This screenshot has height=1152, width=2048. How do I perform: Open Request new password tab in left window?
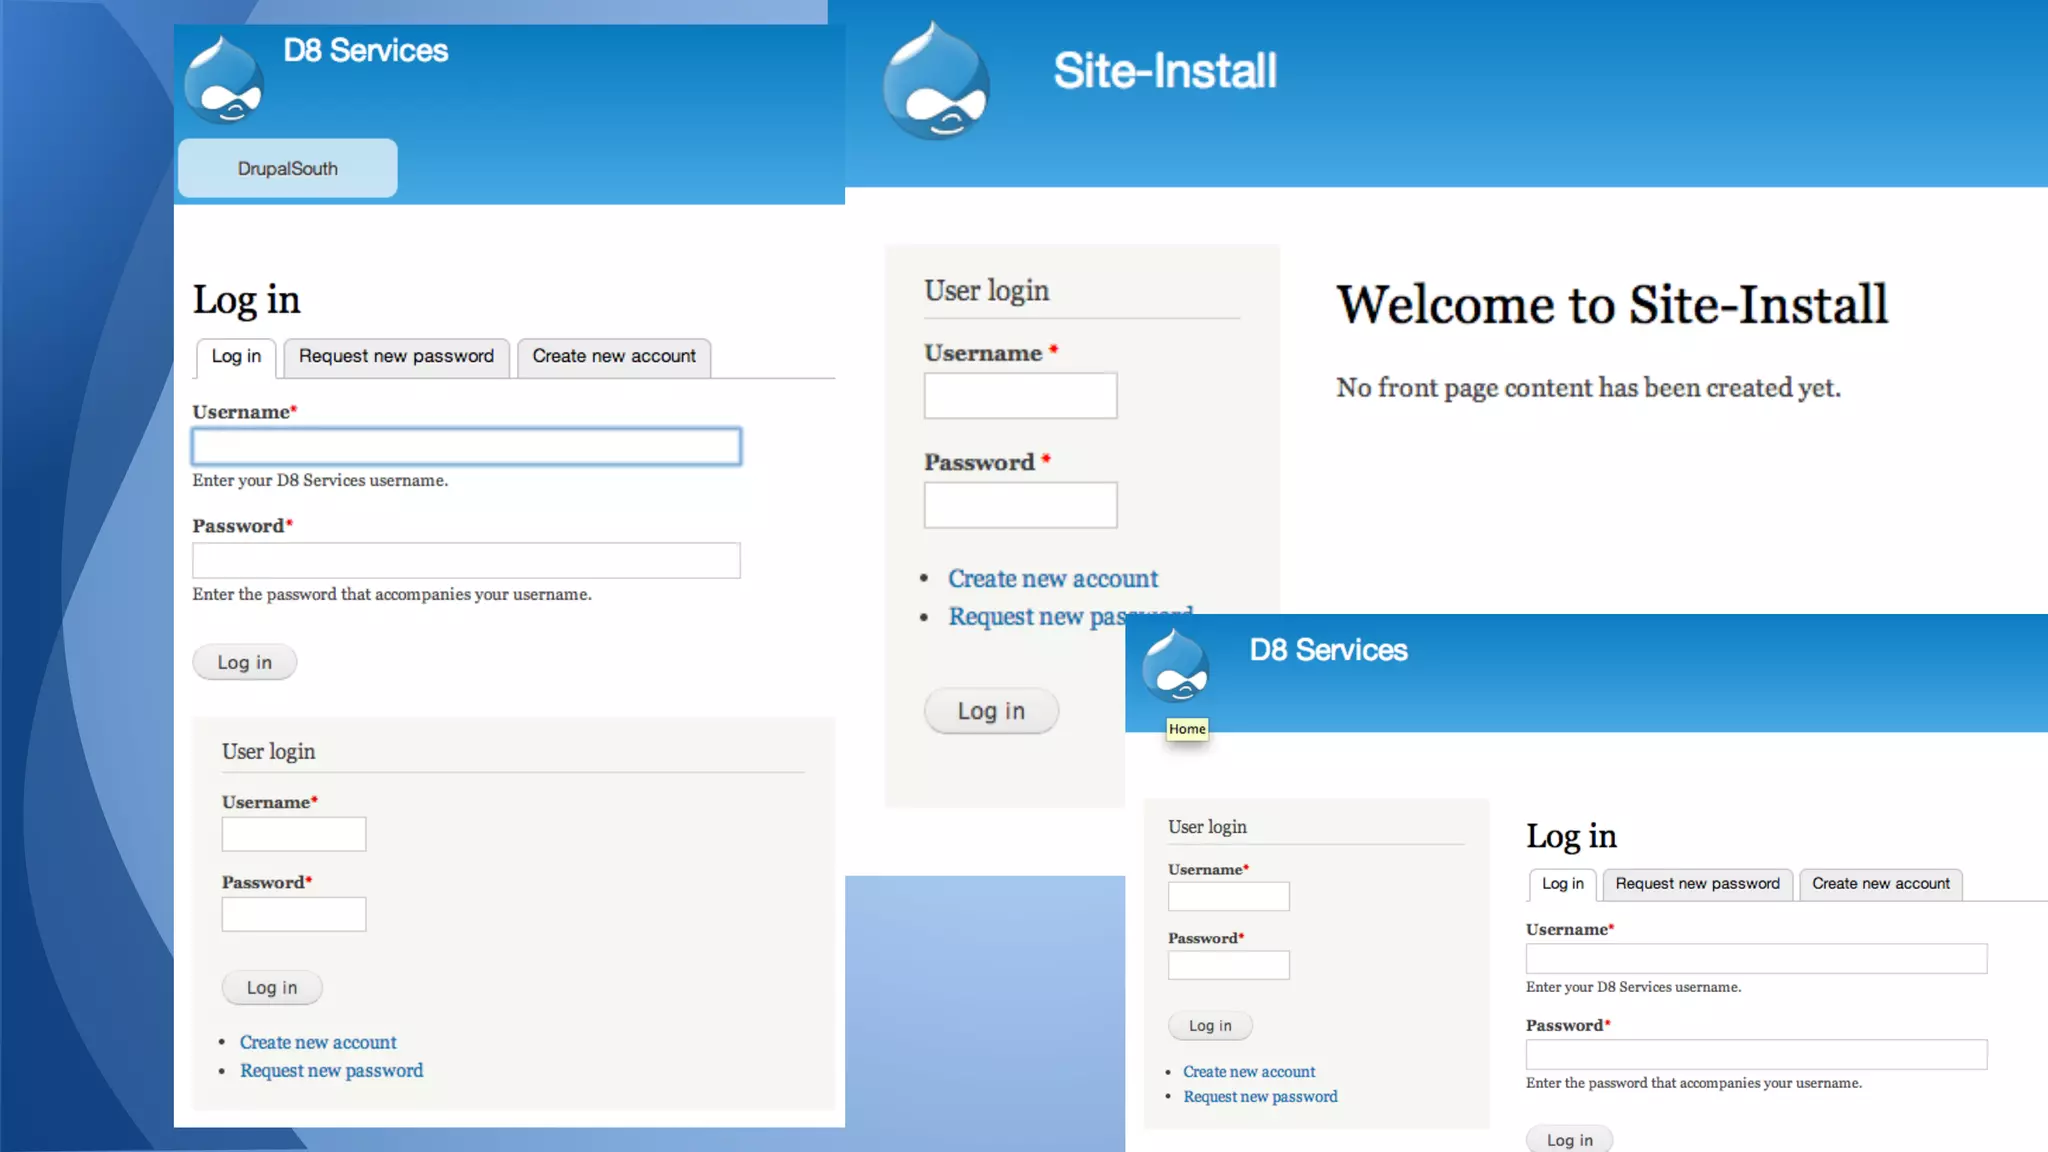coord(396,357)
